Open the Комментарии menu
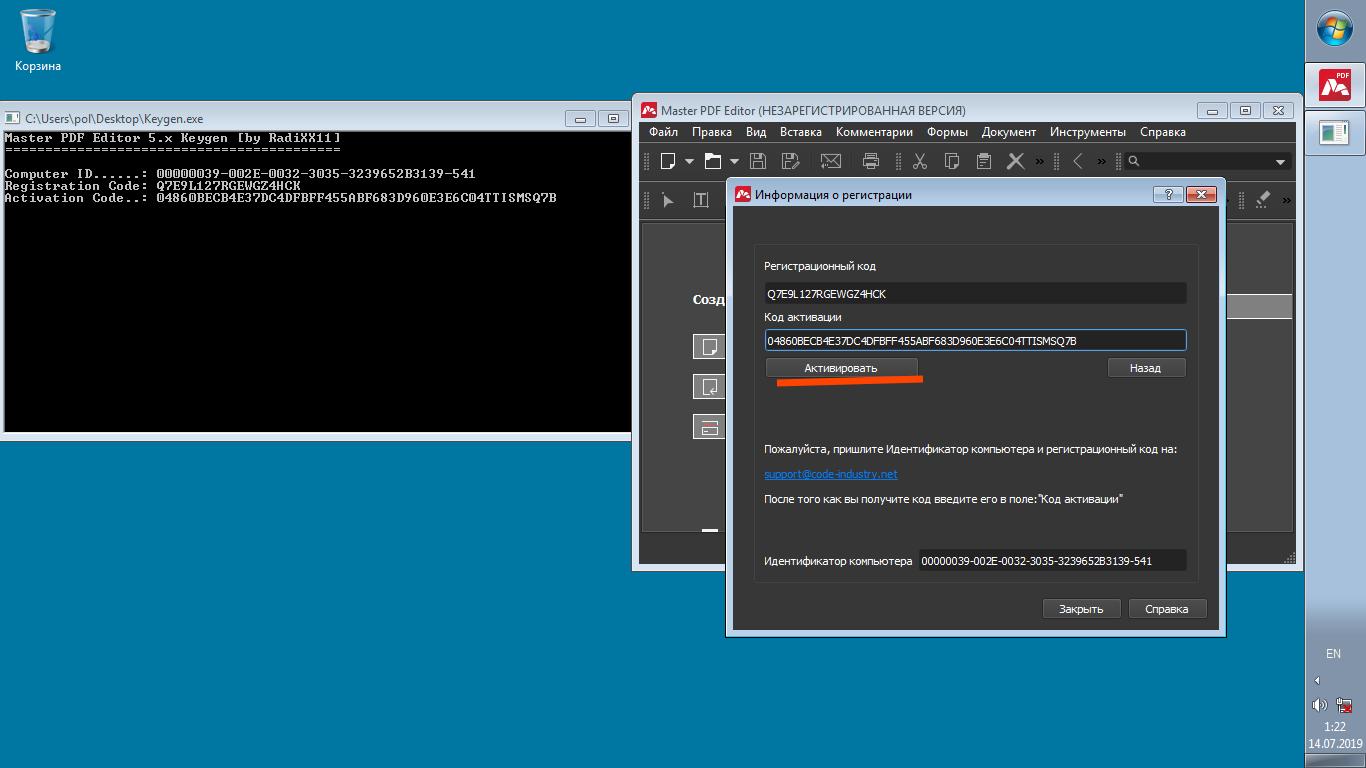Viewport: 1366px width, 768px height. click(874, 132)
